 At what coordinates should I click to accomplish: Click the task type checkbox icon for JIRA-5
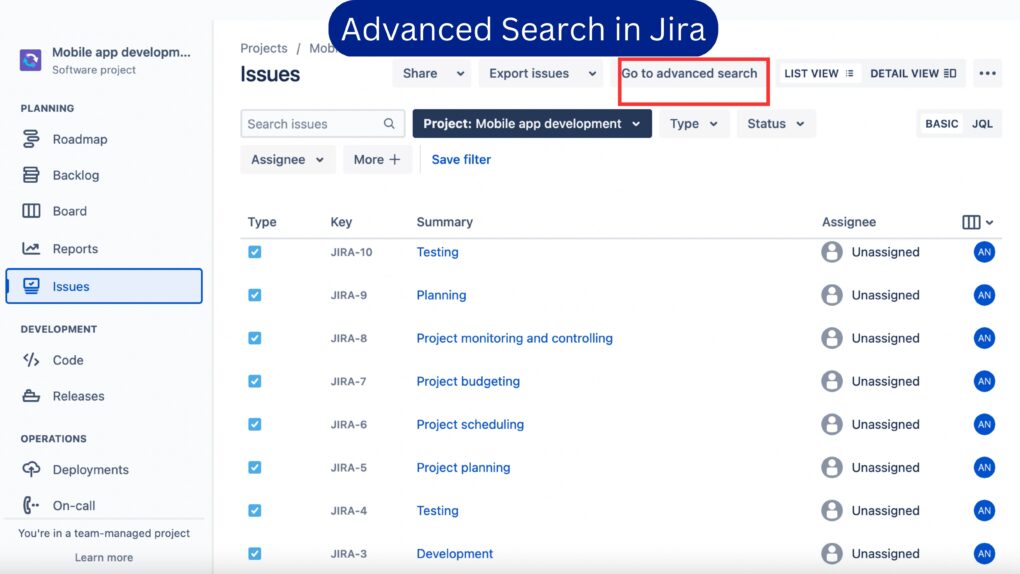pyautogui.click(x=254, y=467)
